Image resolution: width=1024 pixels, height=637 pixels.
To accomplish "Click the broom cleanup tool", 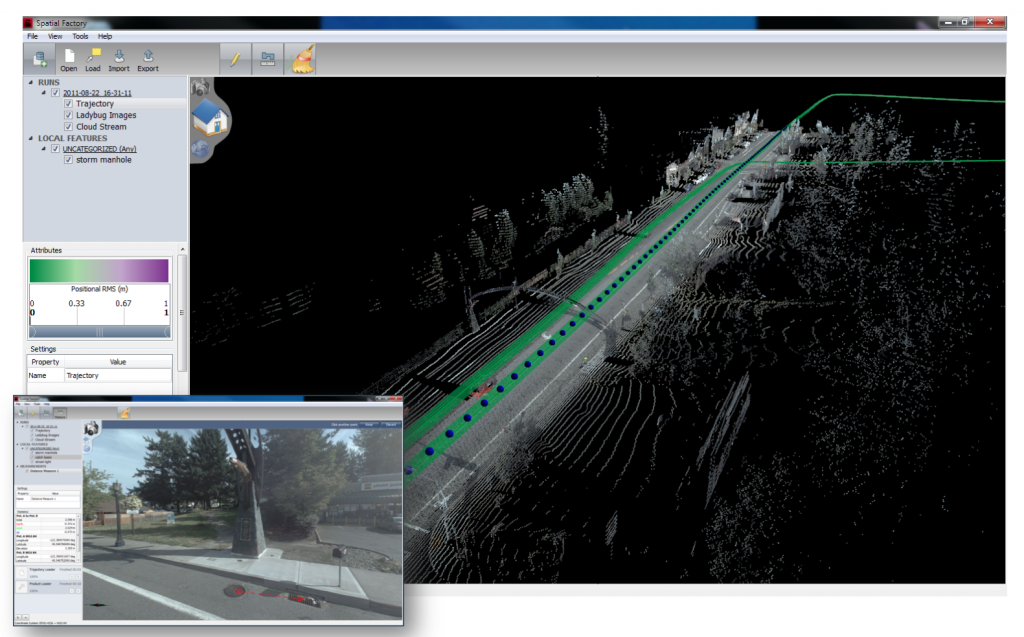I will (x=302, y=58).
